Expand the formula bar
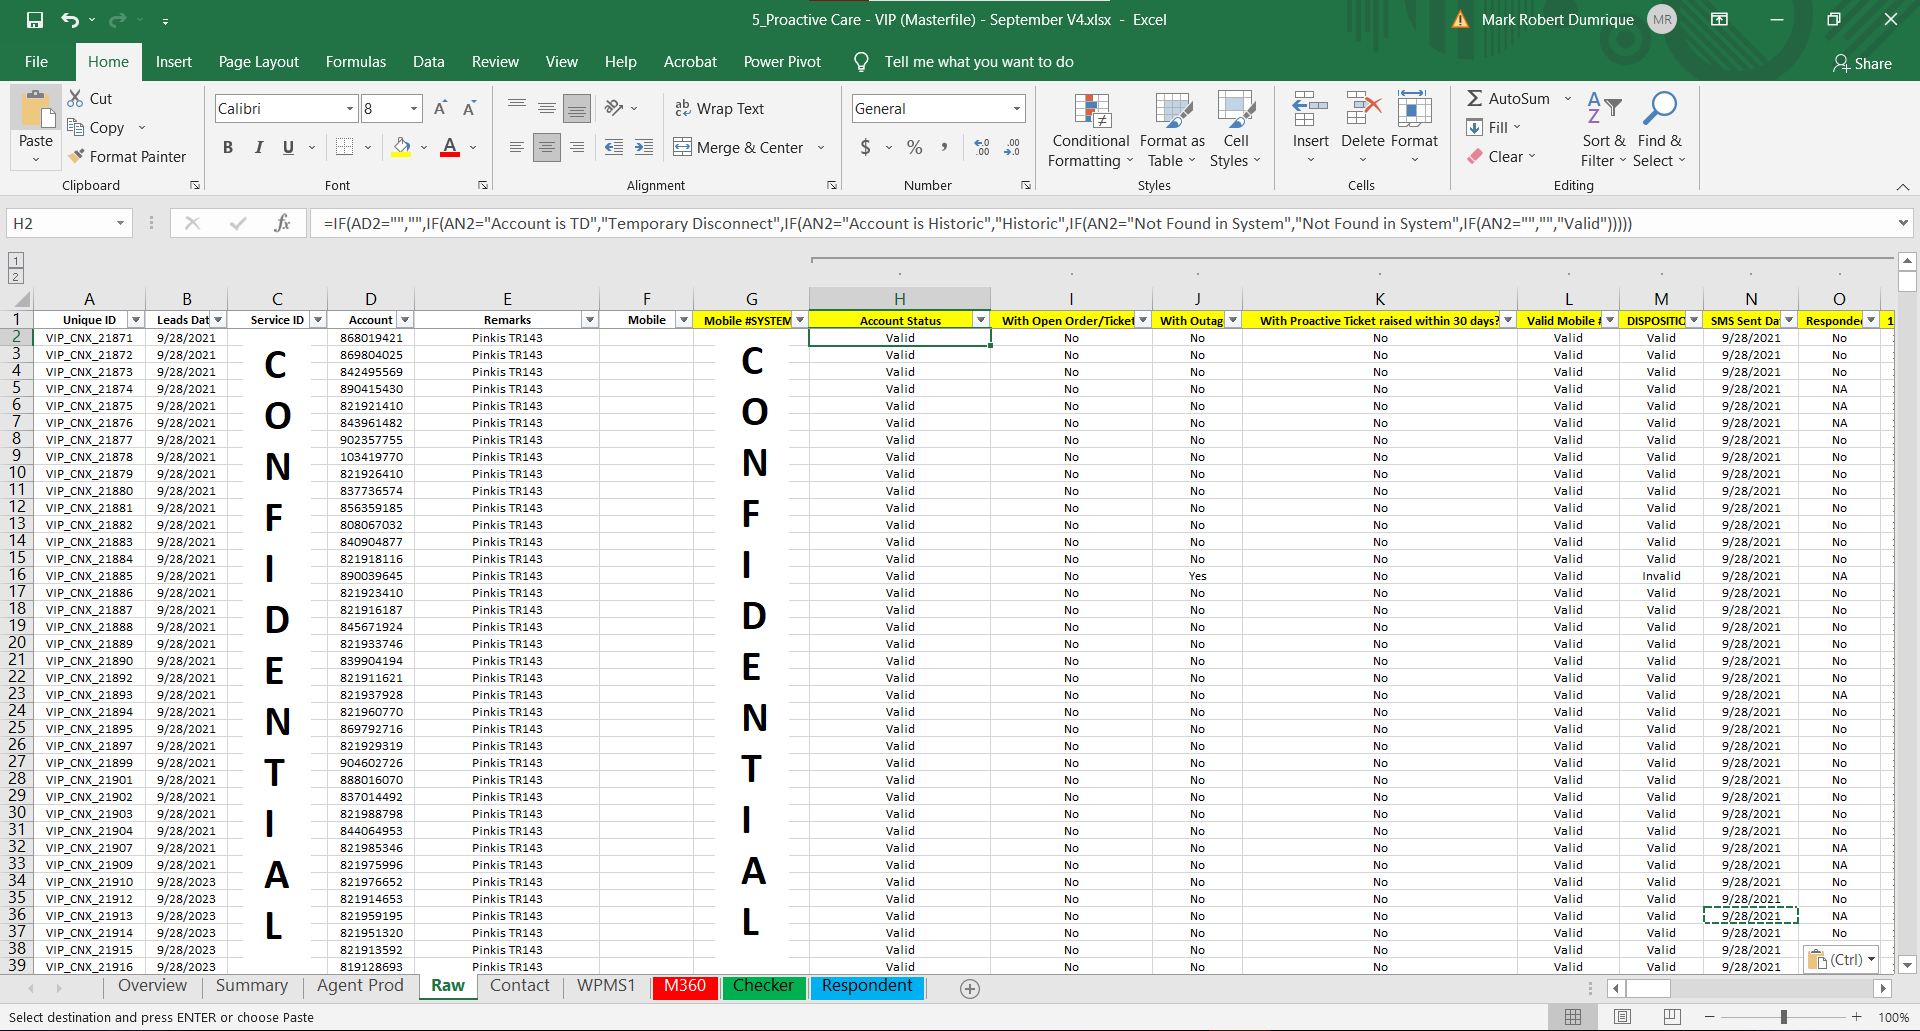1920x1031 pixels. (1903, 223)
